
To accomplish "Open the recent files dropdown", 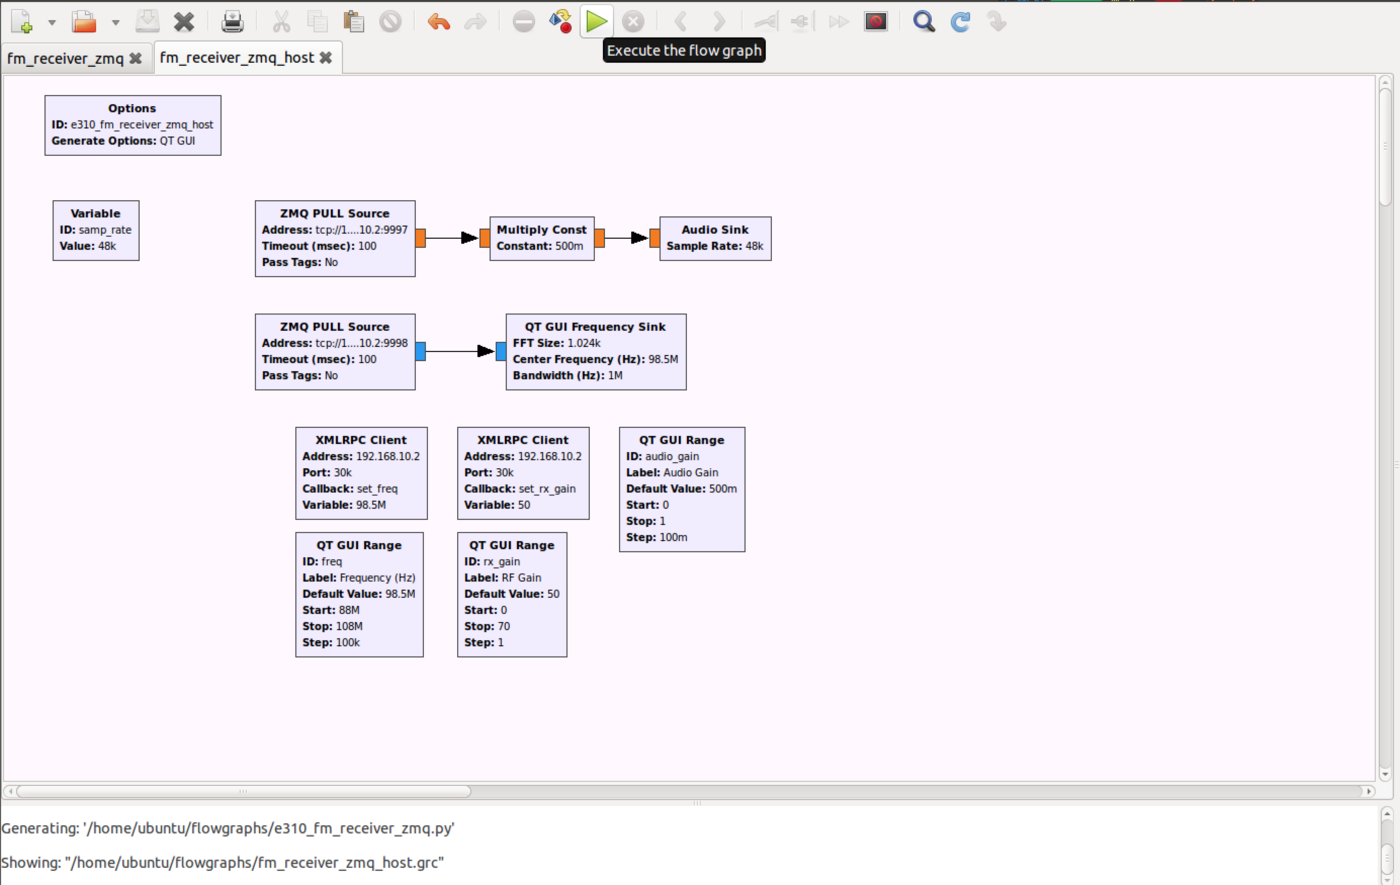I will (116, 21).
